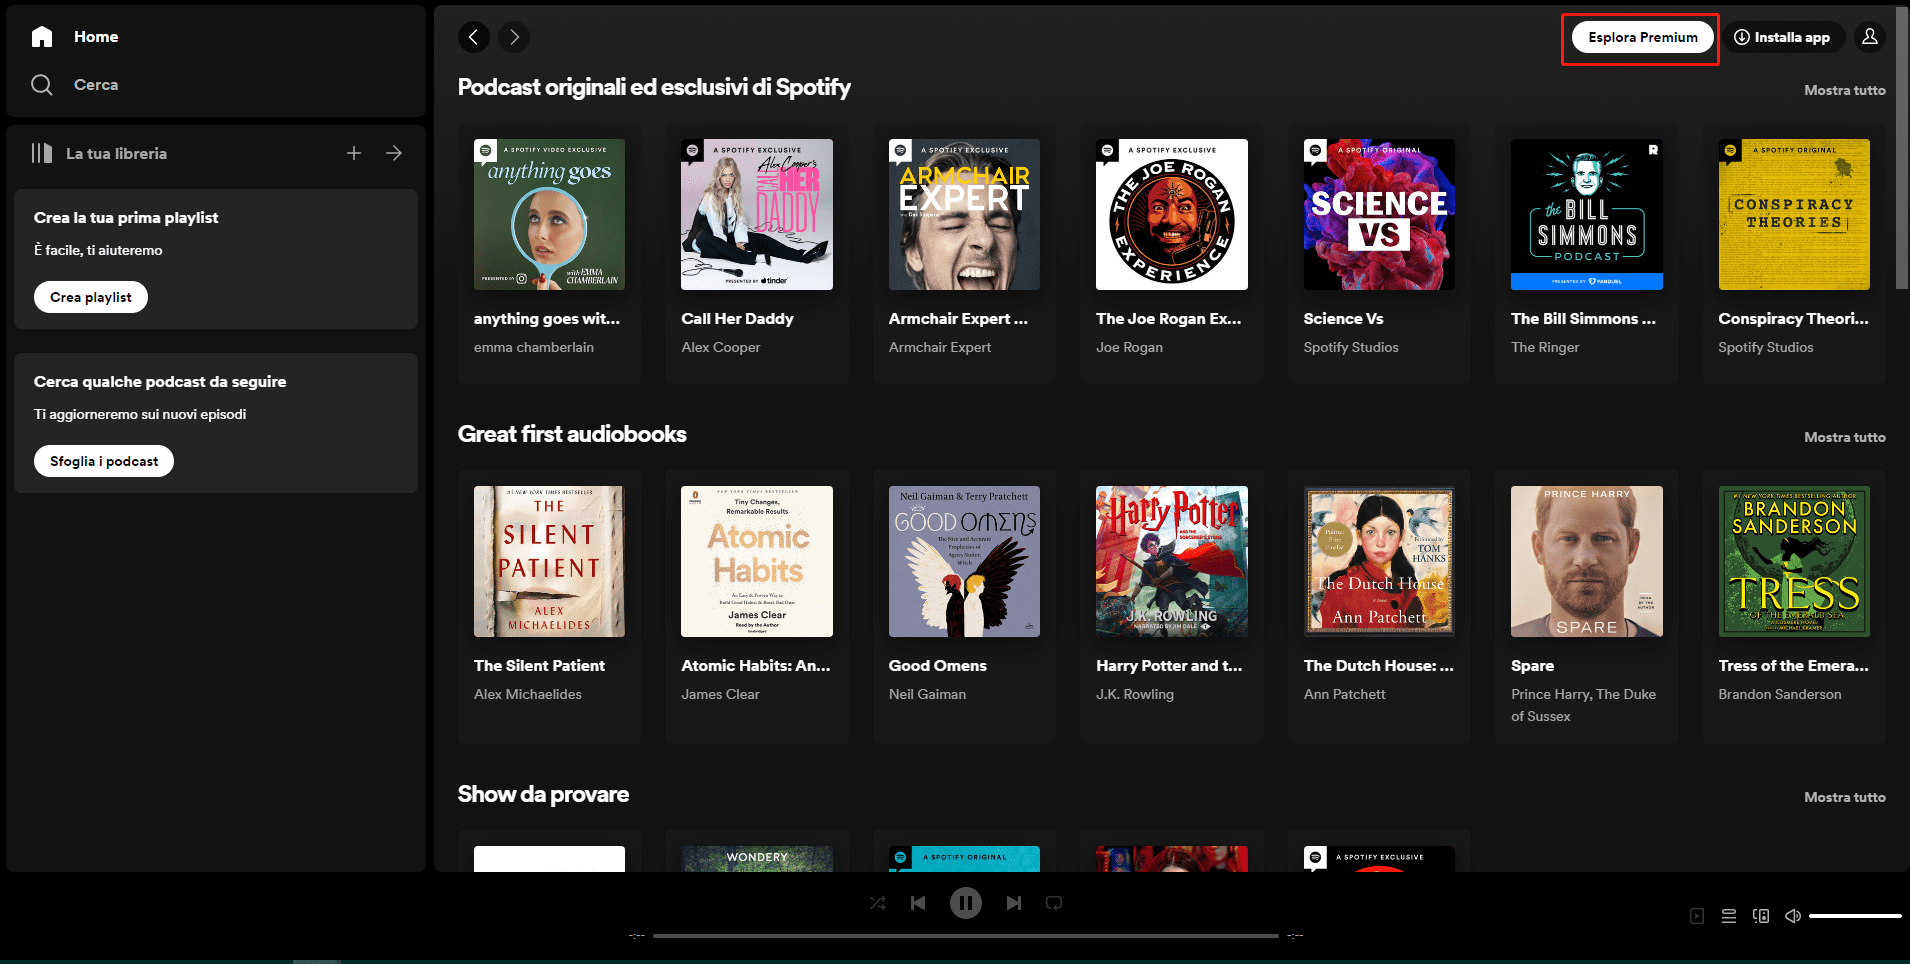Click La tua libreria label

point(116,153)
